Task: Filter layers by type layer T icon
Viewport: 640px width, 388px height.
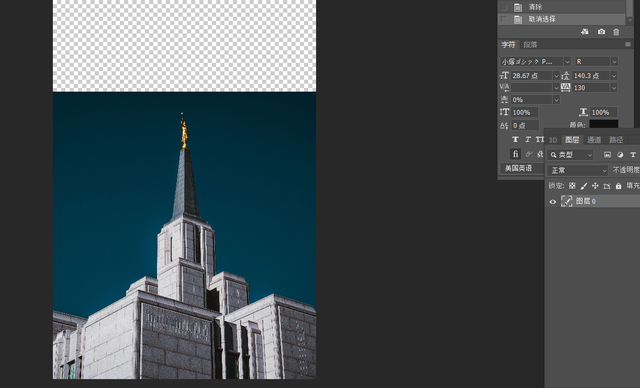Action: click(x=633, y=155)
